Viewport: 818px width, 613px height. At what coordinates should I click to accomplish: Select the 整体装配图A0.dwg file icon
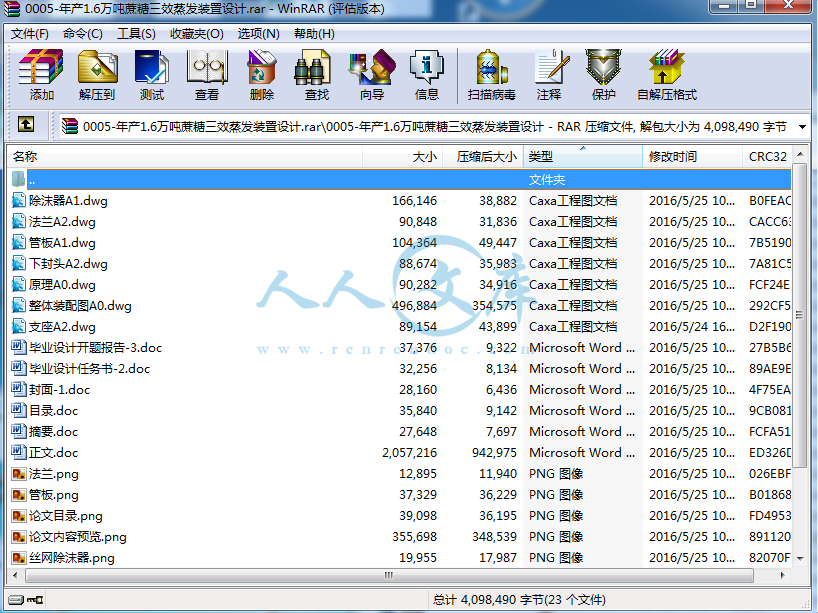tap(19, 306)
